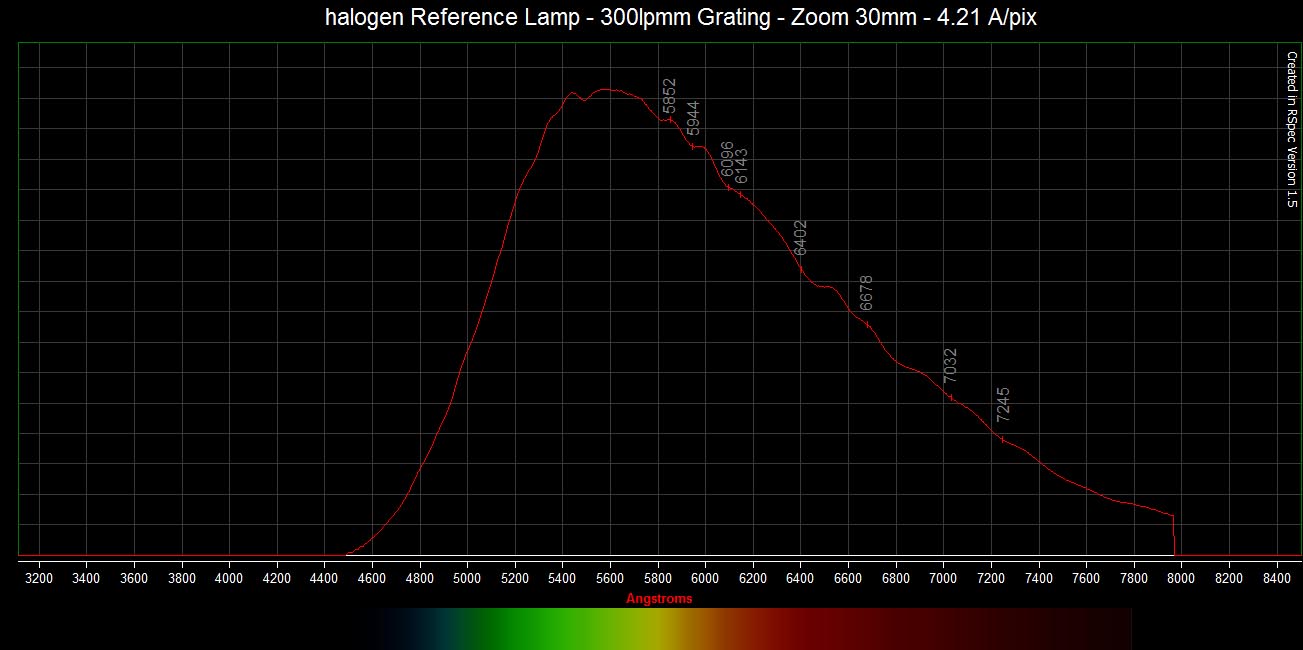
Task: Click the 6678 line label
Action: coord(867,293)
